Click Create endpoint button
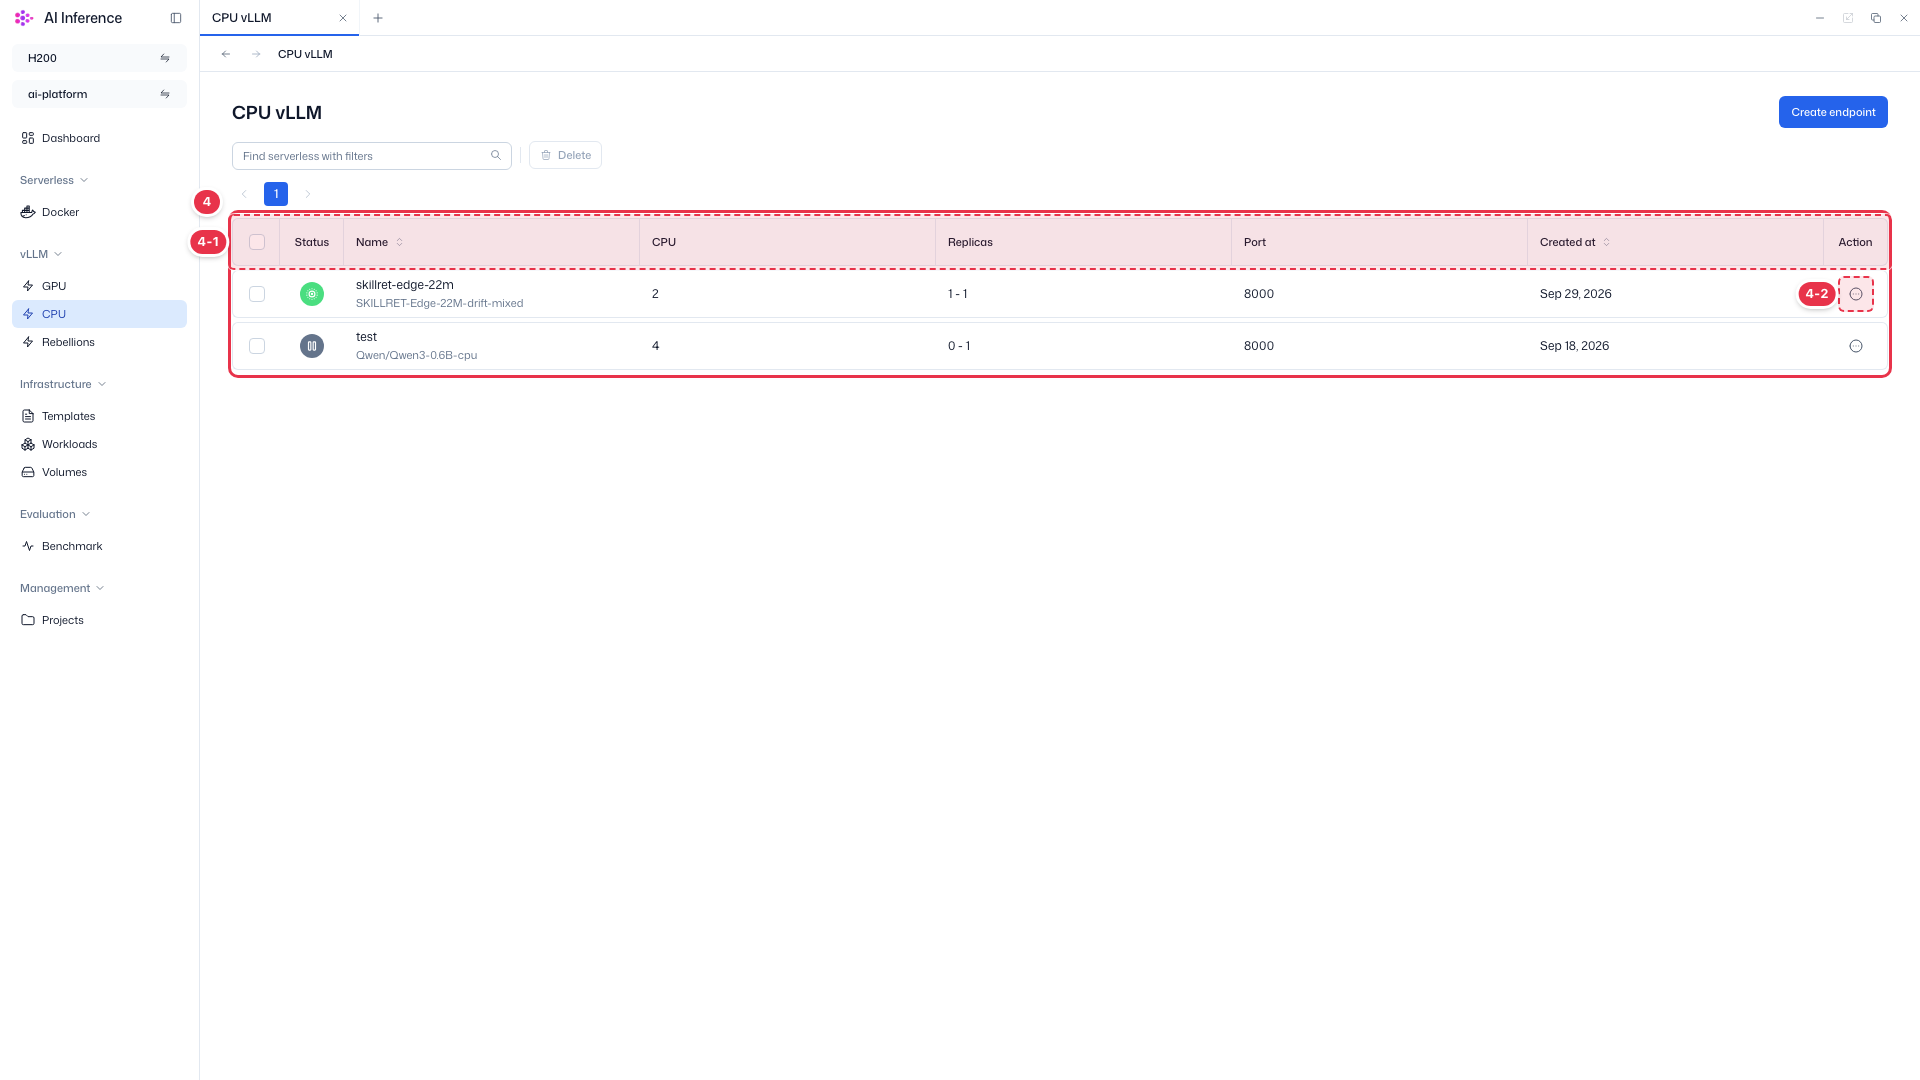This screenshot has height=1080, width=1920. point(1833,112)
